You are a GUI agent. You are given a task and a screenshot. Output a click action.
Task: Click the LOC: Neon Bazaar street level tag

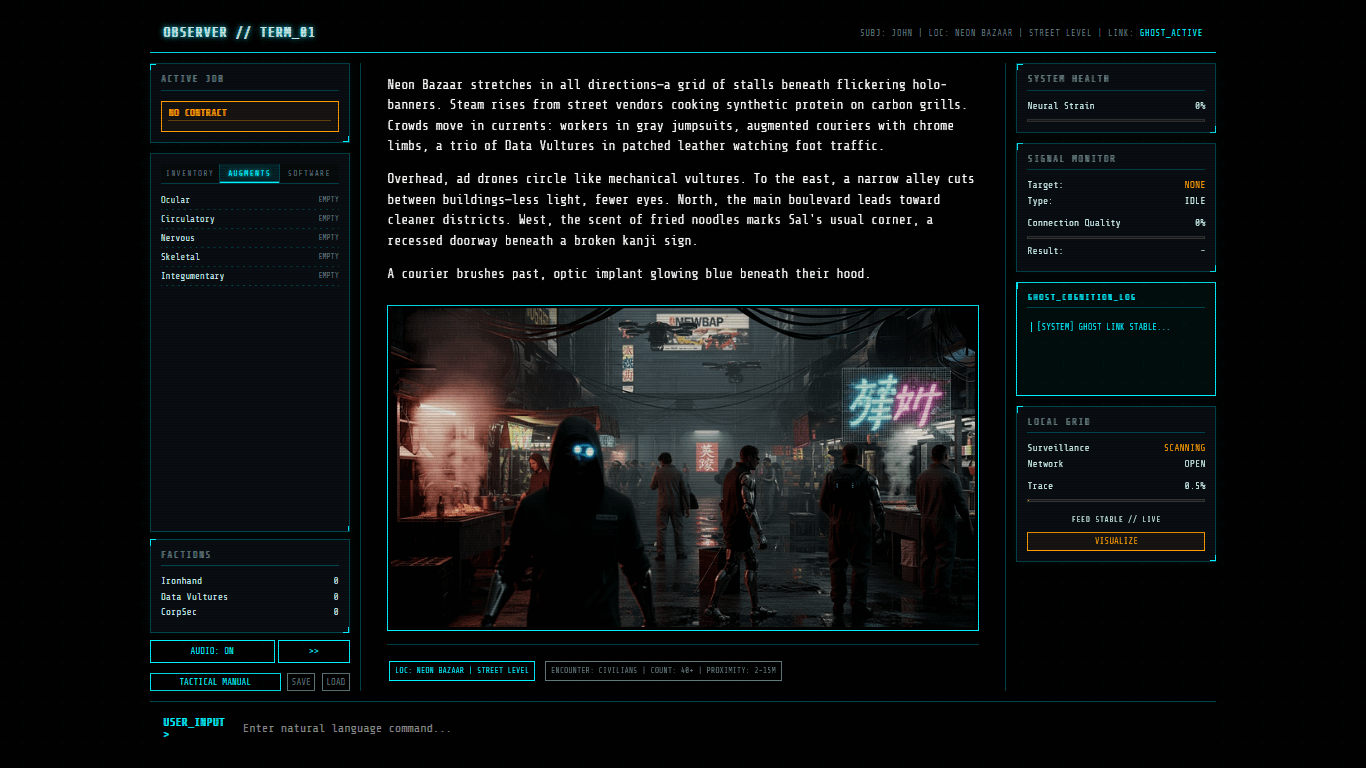click(x=462, y=671)
